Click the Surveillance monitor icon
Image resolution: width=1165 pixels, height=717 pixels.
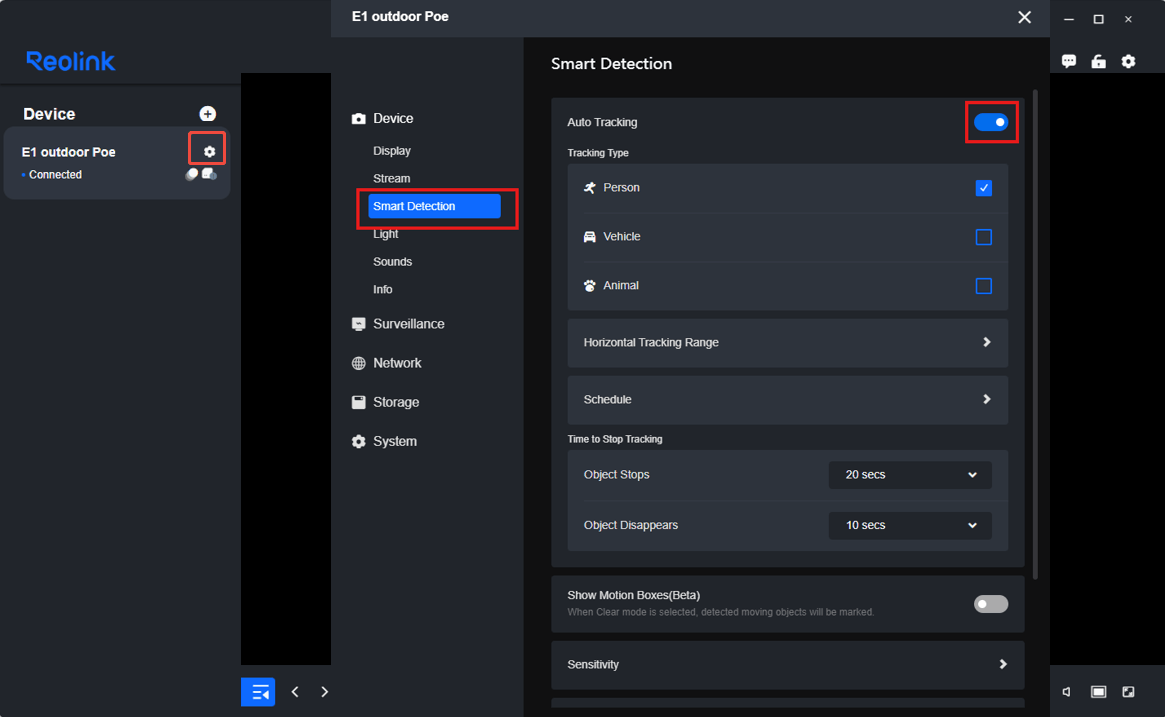tap(359, 324)
